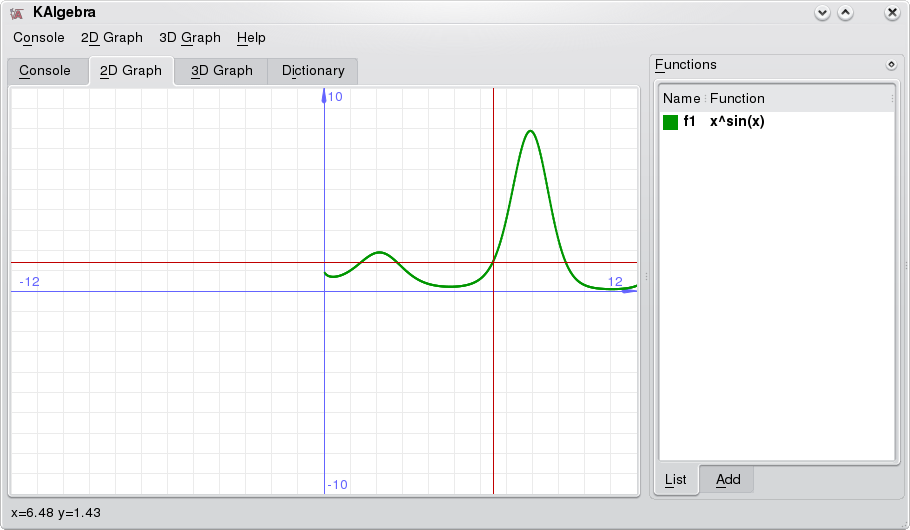Open the Dictionary tab

coord(313,71)
